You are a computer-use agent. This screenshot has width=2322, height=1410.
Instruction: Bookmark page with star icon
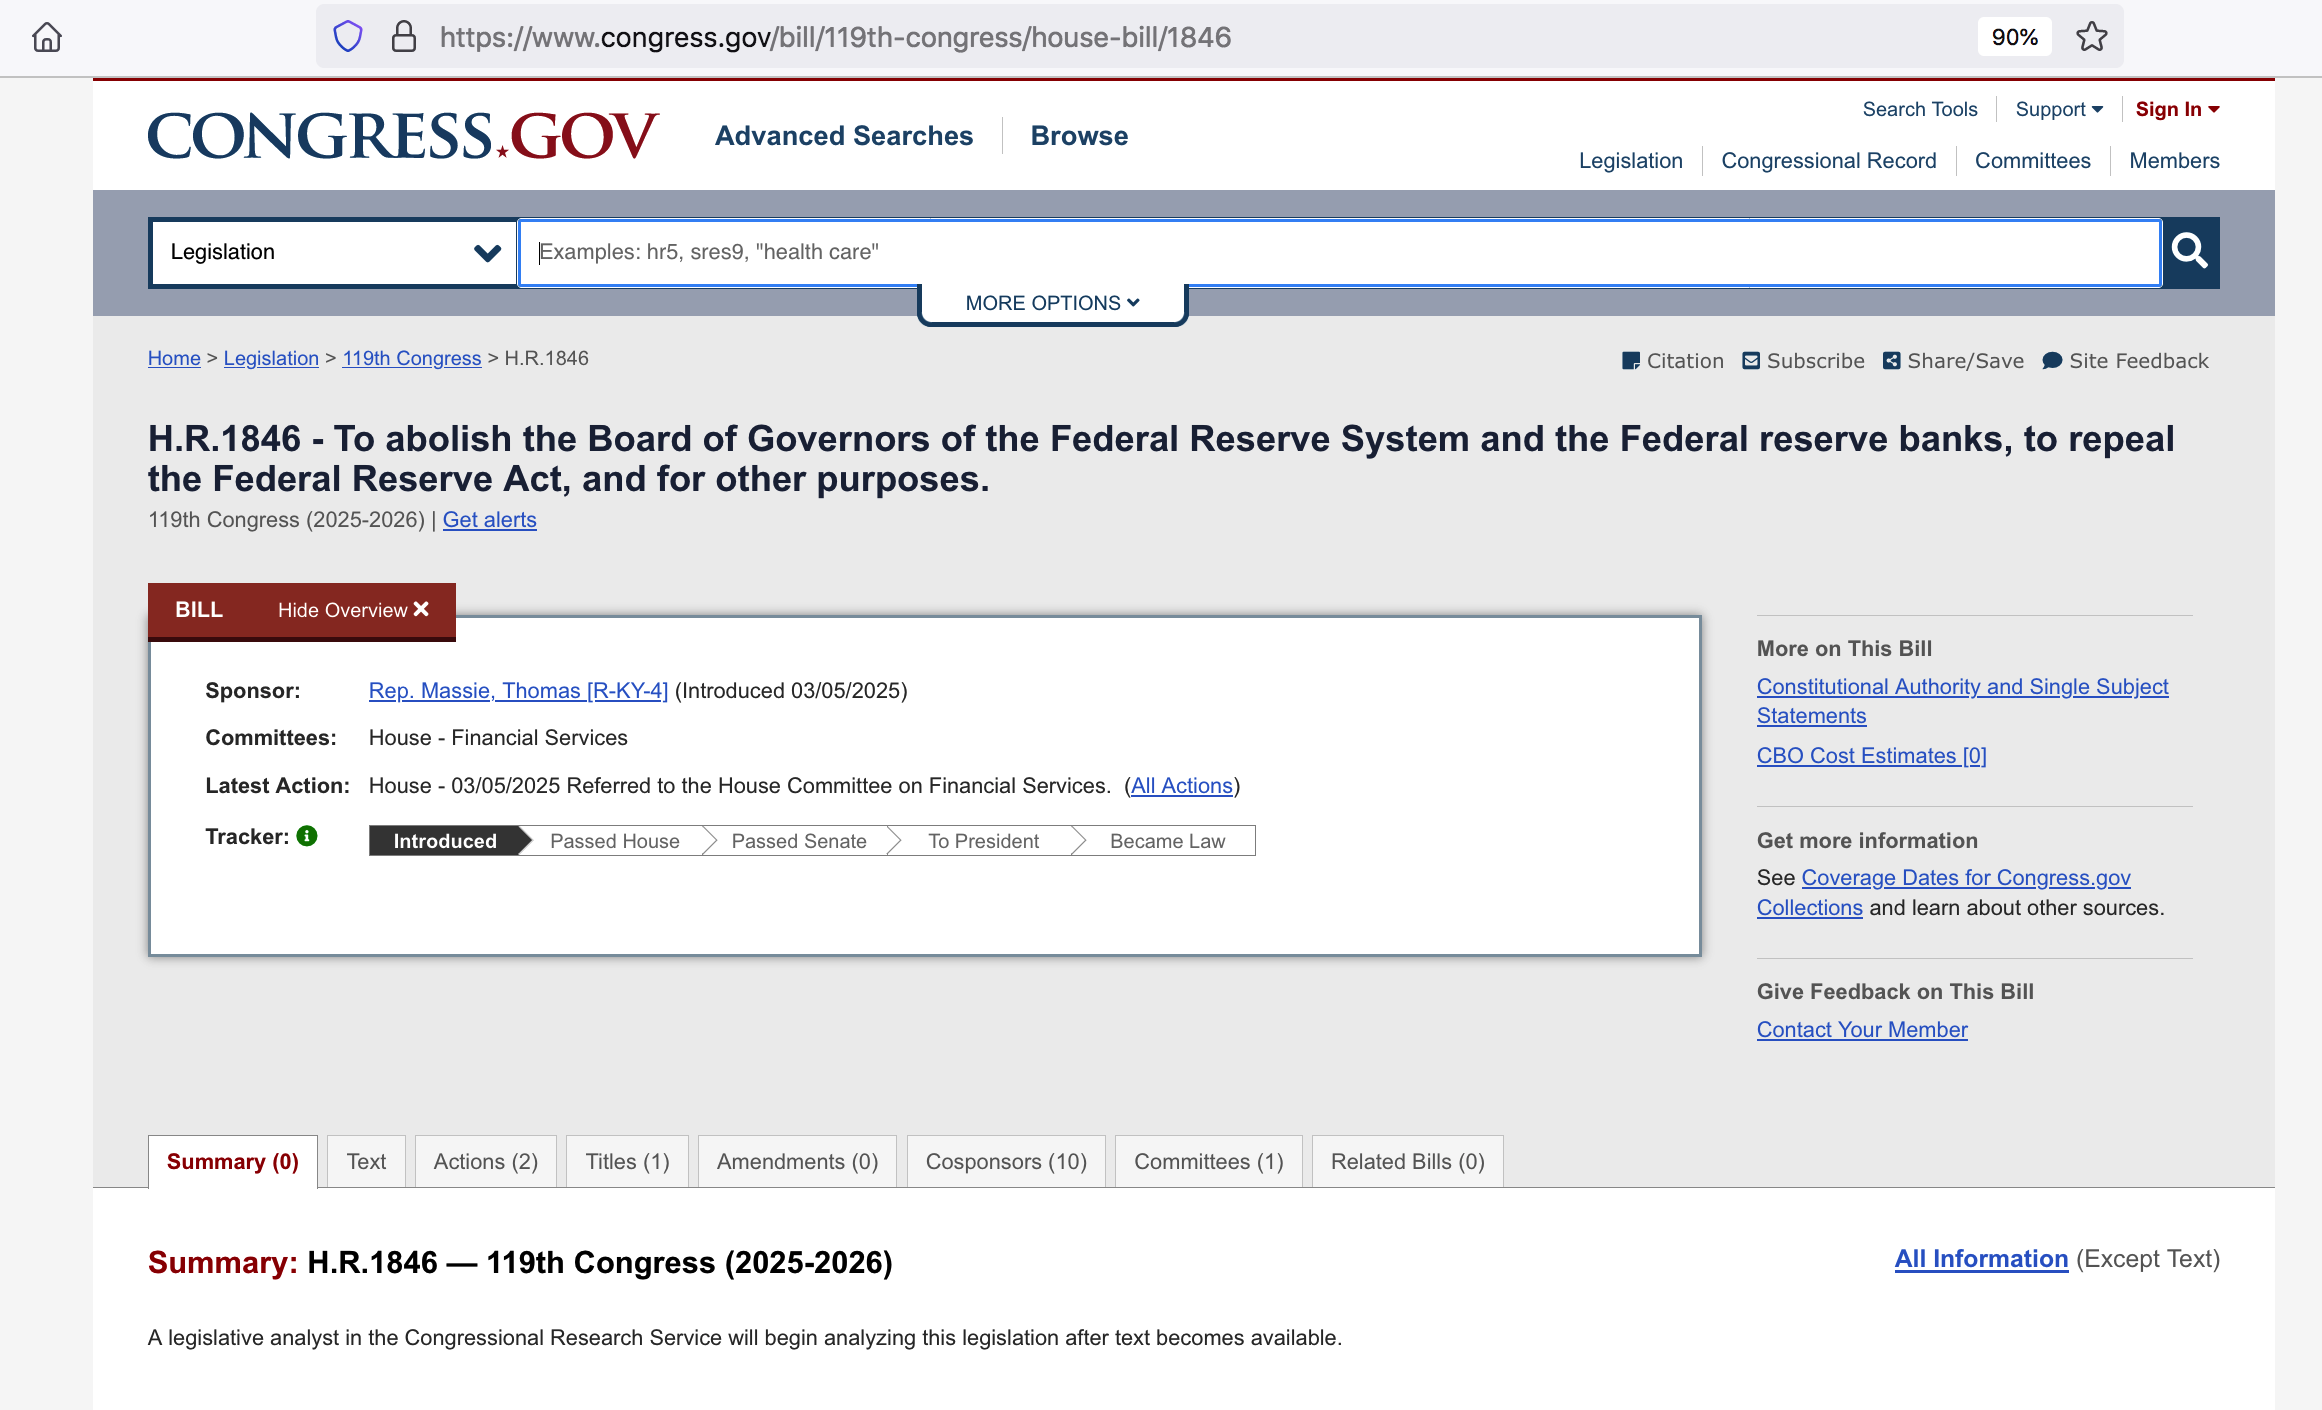(2091, 37)
